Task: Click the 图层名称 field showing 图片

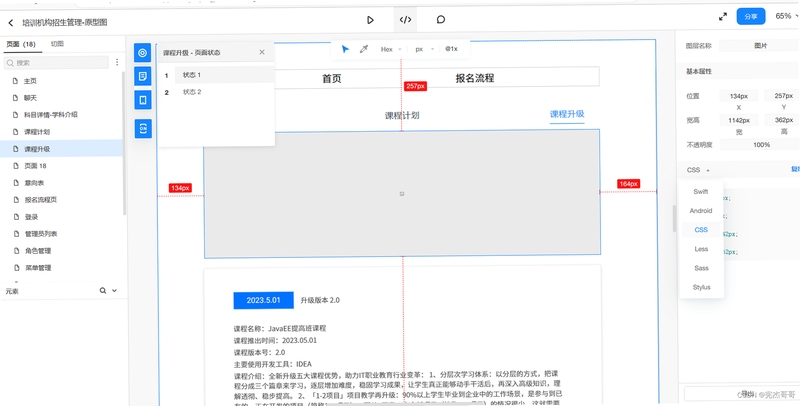Action: tap(760, 46)
